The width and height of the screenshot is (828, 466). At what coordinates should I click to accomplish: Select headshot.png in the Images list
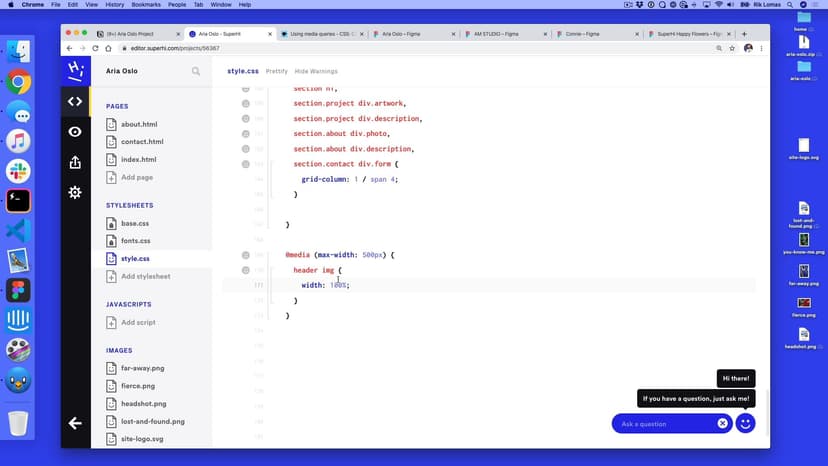click(142, 403)
